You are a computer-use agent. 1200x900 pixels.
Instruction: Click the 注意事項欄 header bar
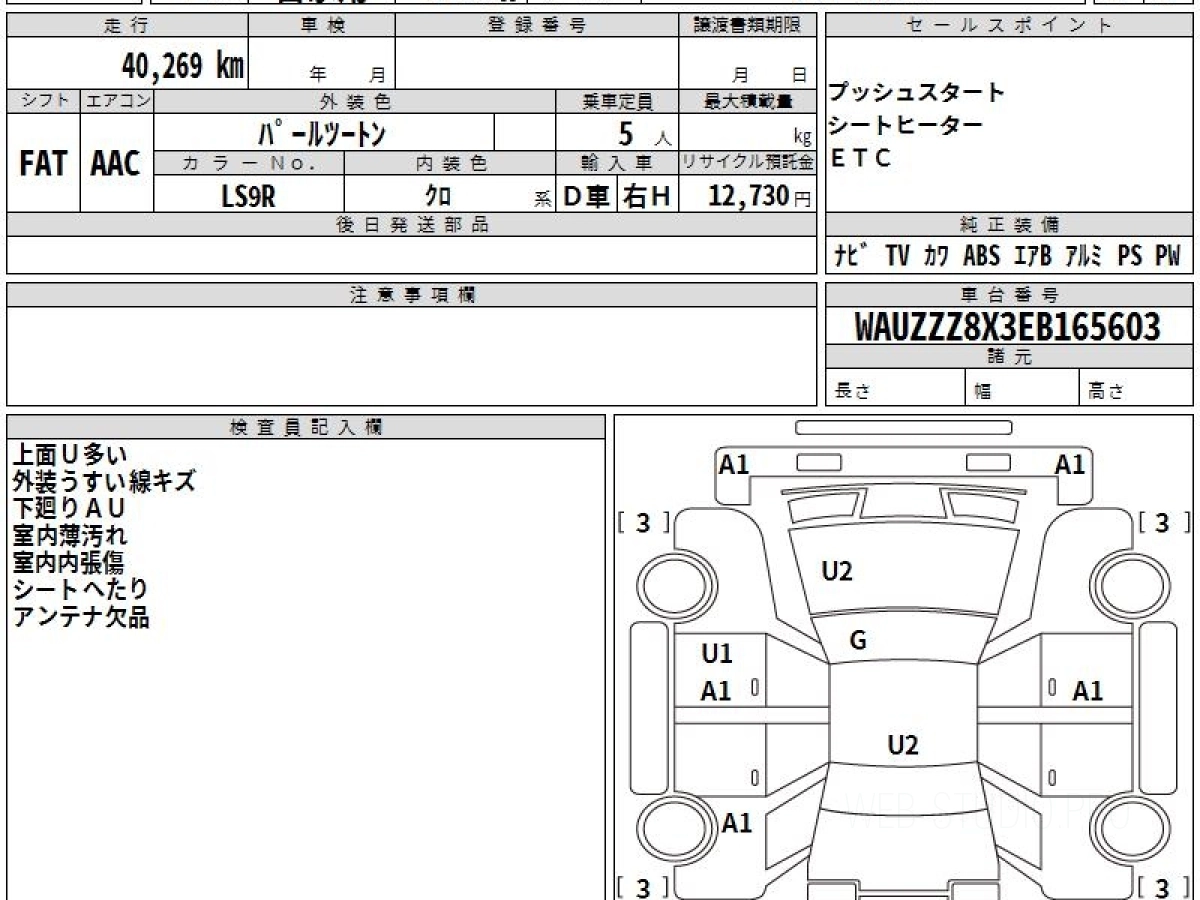click(412, 295)
